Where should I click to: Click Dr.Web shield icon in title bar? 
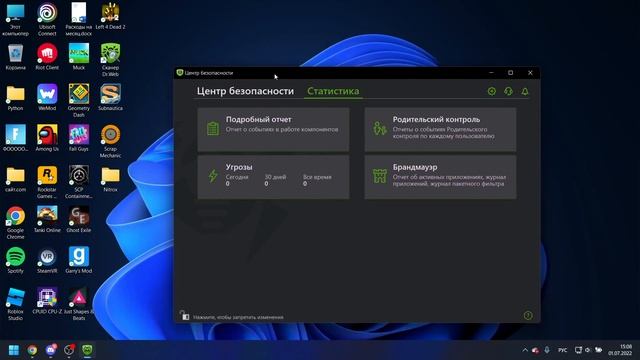(180, 73)
